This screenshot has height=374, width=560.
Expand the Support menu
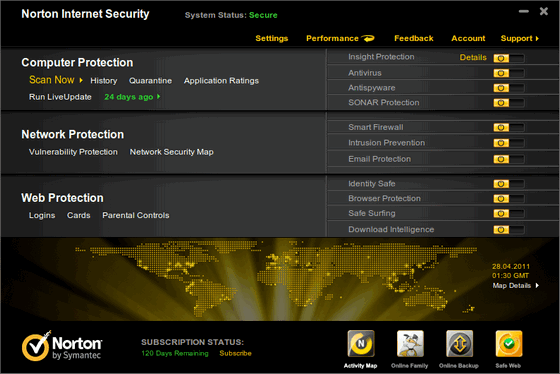(520, 39)
